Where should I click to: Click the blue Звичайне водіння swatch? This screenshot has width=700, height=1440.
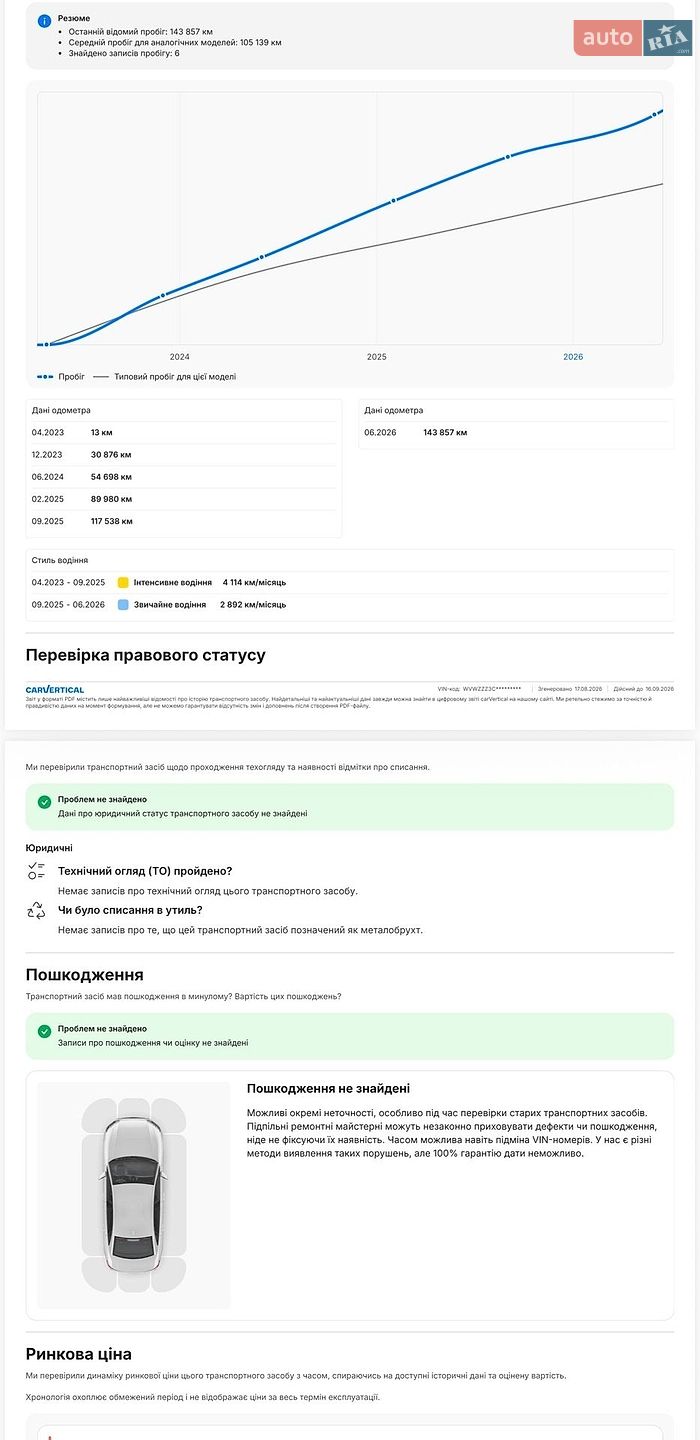(x=123, y=605)
